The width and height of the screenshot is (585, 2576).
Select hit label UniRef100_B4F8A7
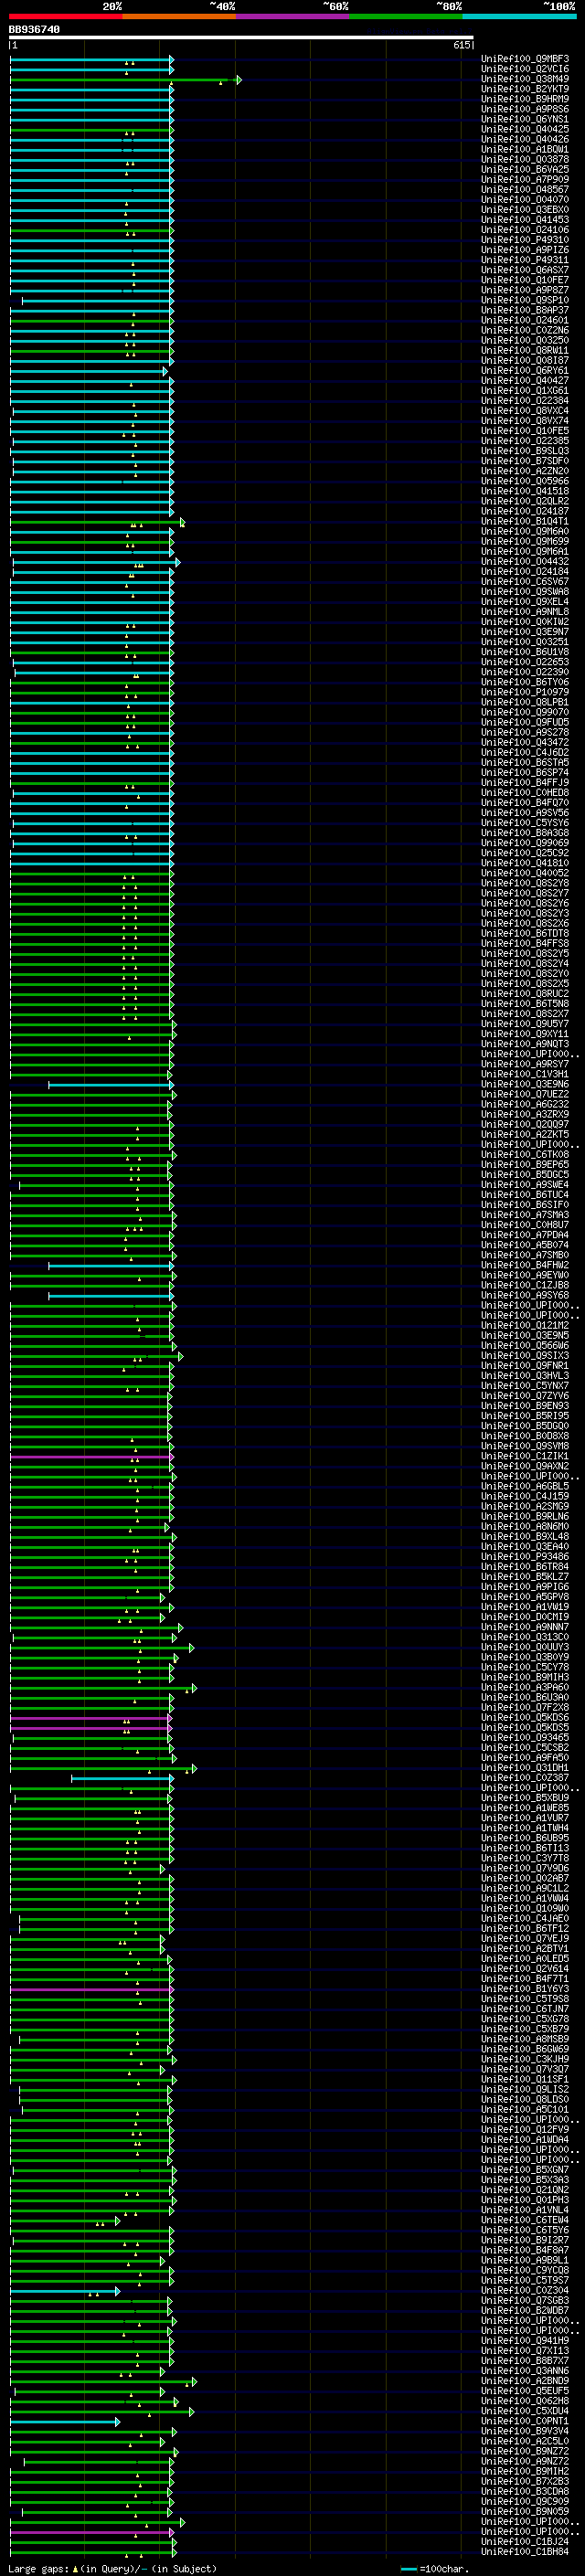(x=525, y=2250)
